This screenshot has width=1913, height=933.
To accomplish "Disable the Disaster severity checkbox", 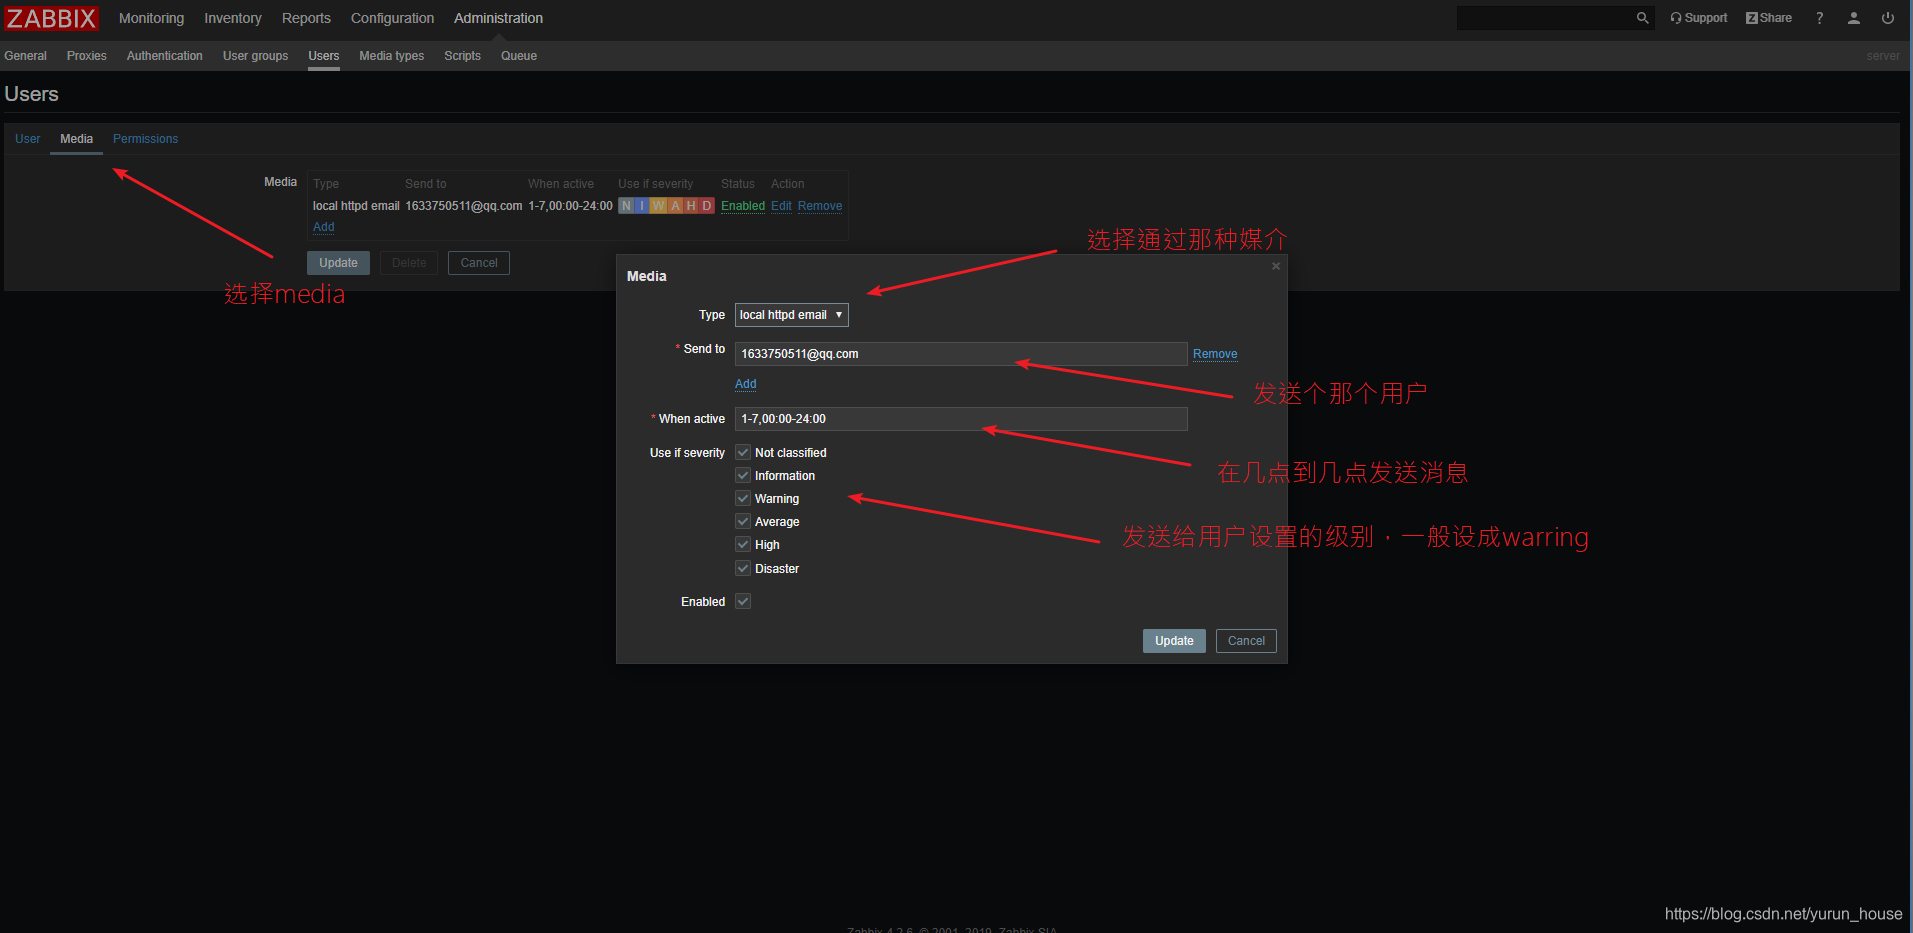I will [742, 568].
